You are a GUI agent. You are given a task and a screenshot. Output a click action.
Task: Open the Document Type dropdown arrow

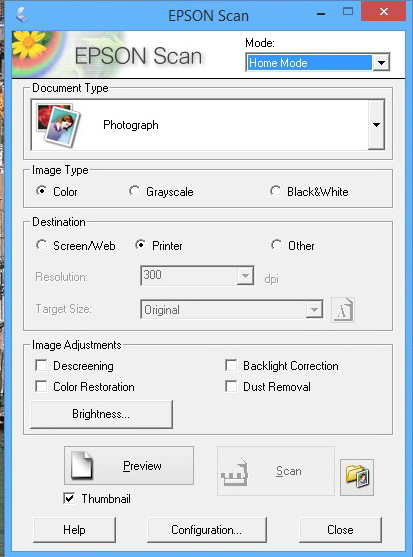coord(376,125)
